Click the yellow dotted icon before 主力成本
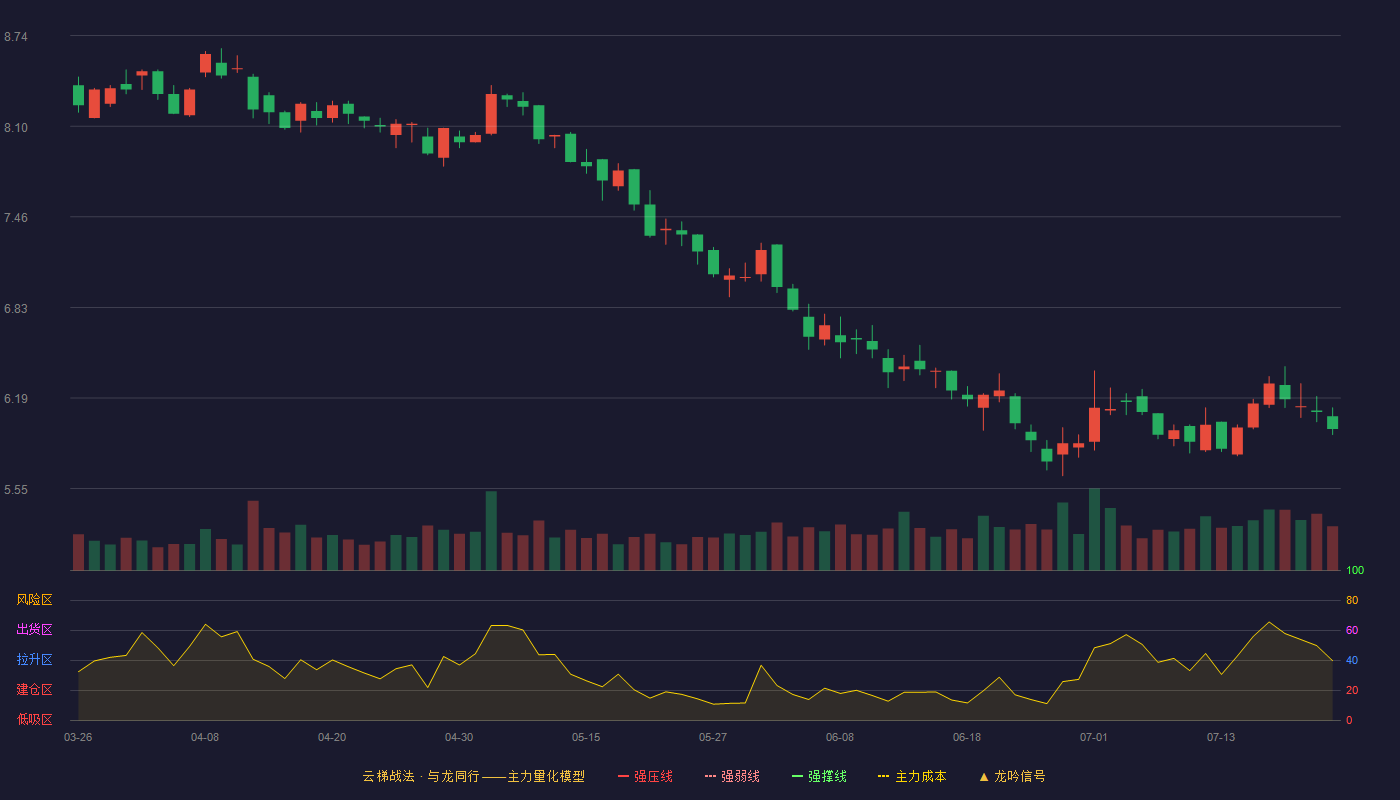The width and height of the screenshot is (1400, 800). (883, 776)
